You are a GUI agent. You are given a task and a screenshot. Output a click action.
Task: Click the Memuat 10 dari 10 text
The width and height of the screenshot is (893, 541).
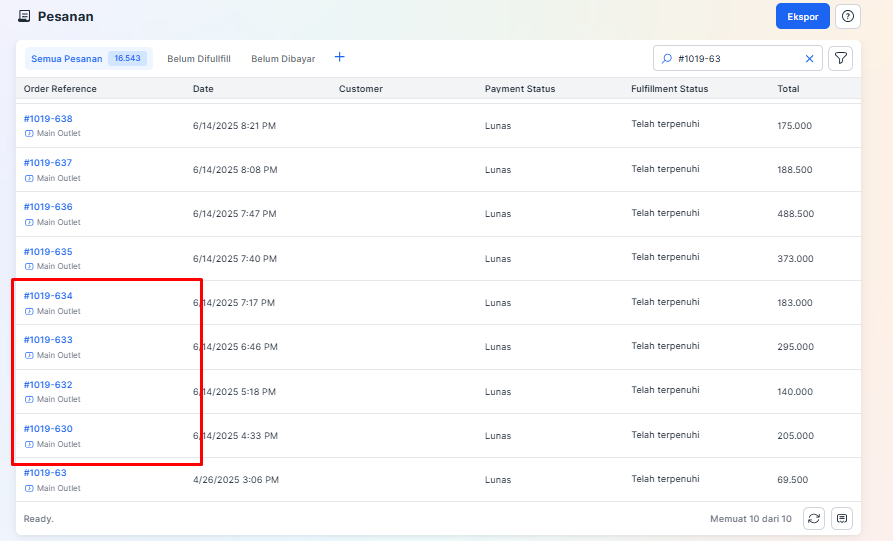[751, 519]
